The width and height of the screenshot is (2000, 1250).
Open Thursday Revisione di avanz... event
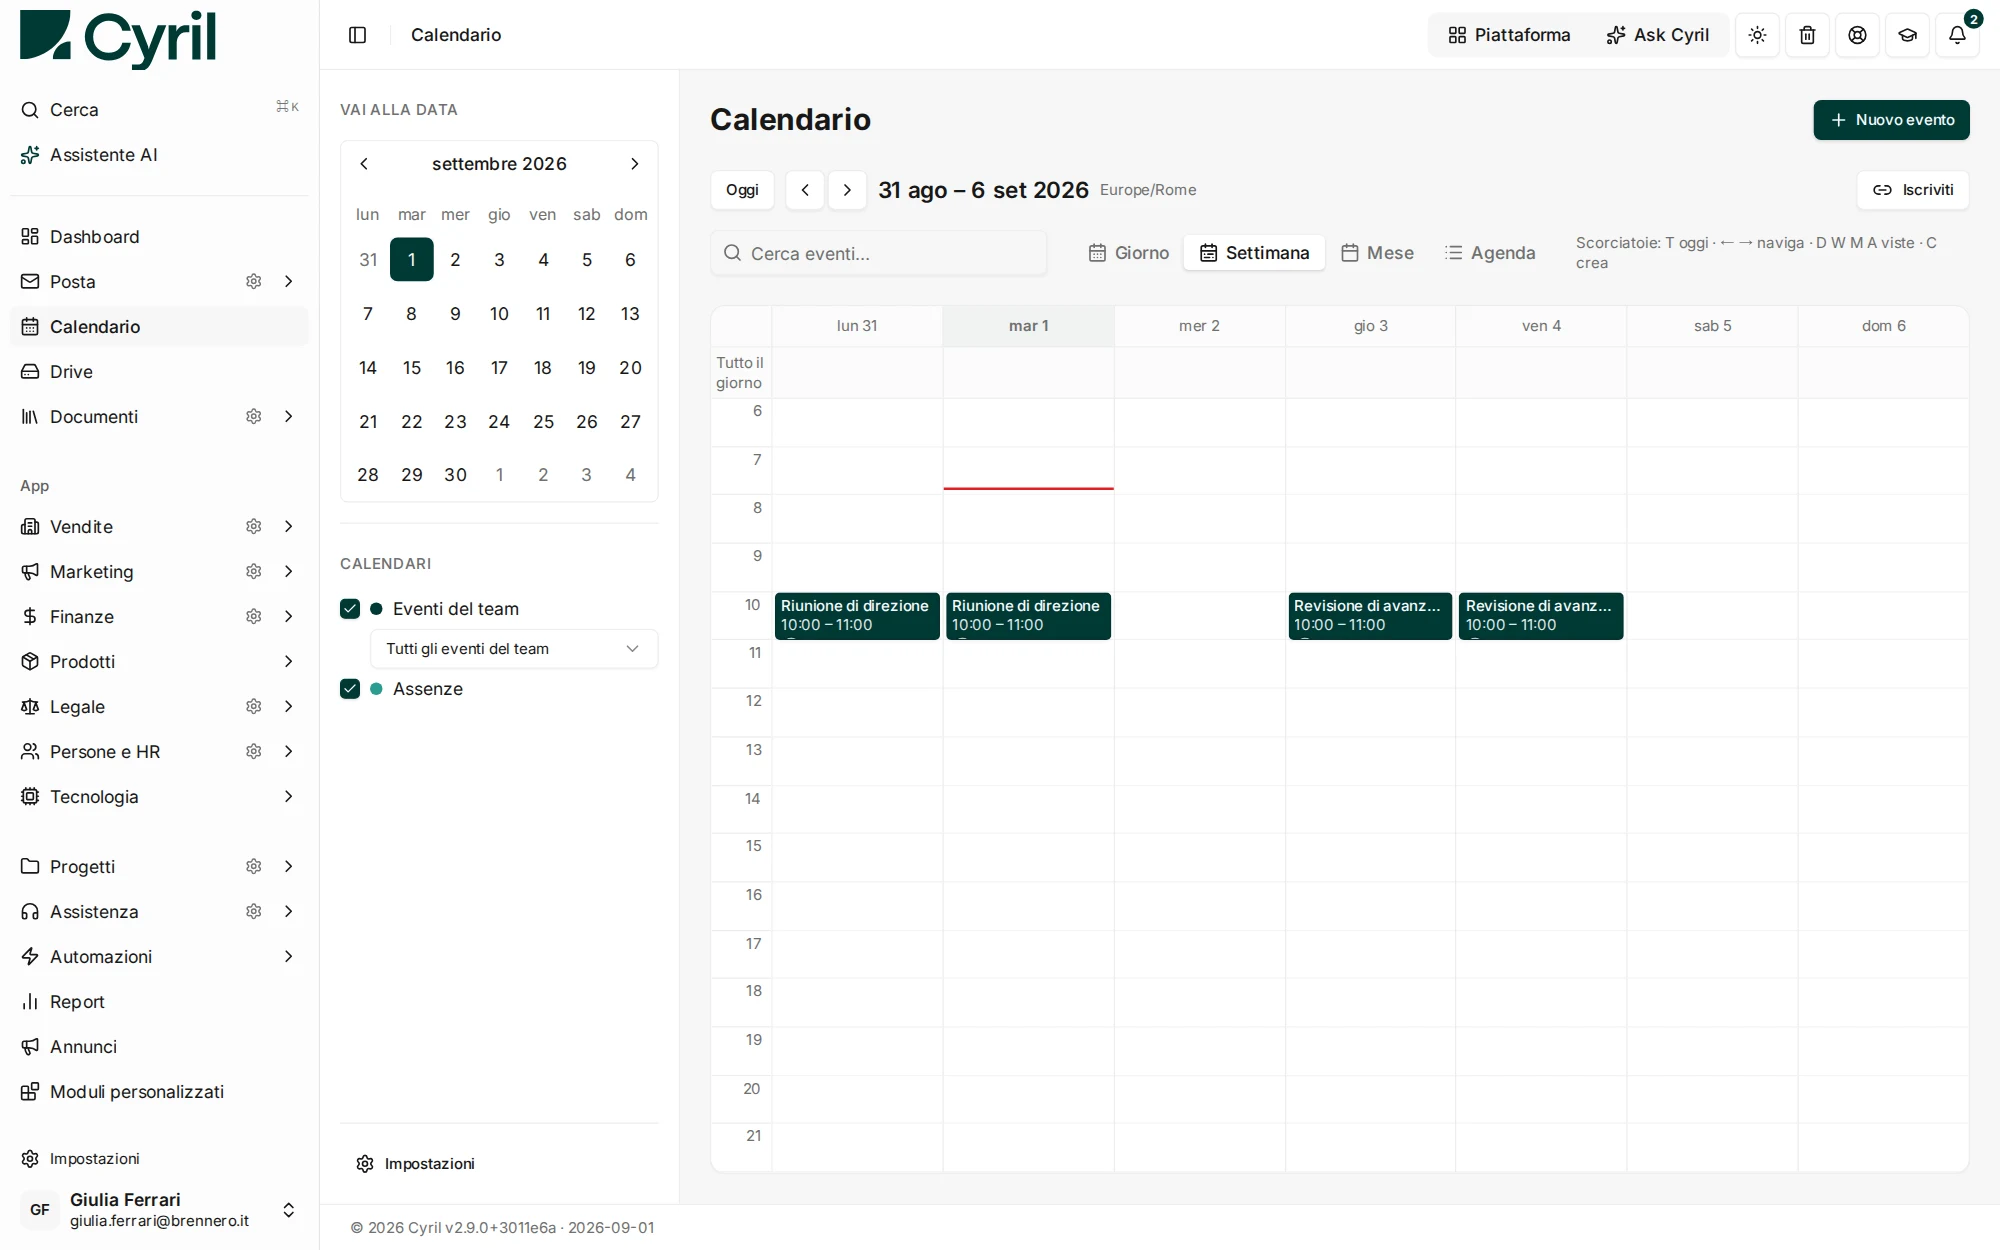(x=1370, y=616)
